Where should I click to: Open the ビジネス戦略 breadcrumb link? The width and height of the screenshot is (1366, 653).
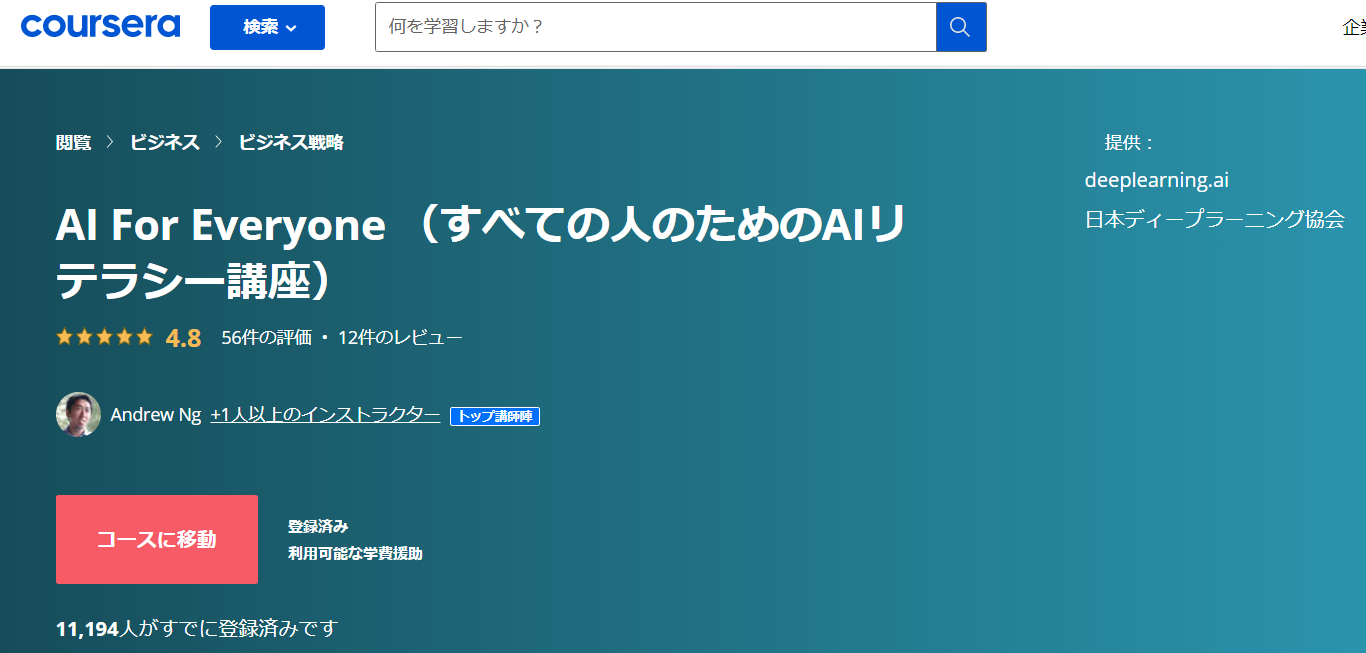point(291,142)
